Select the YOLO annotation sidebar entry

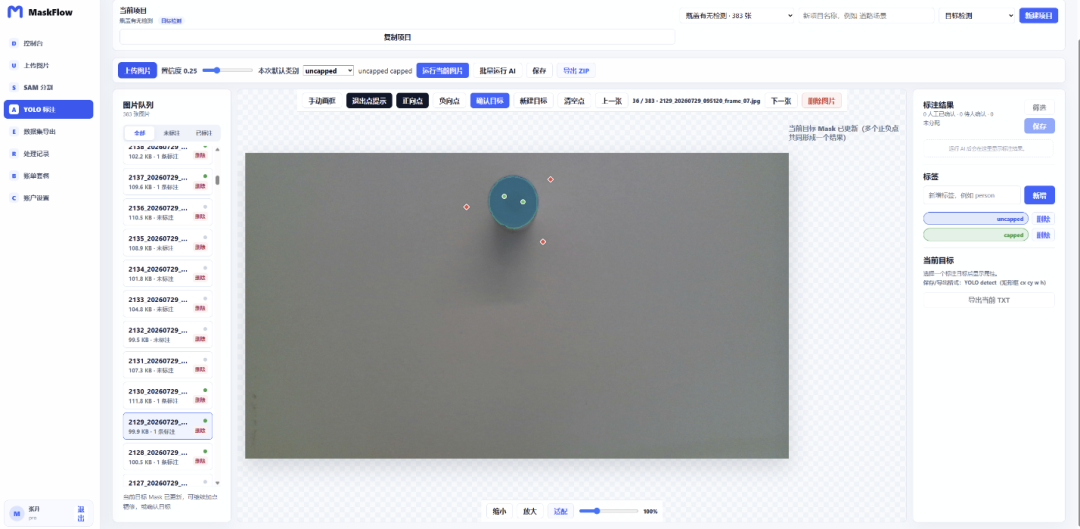pyautogui.click(x=48, y=110)
